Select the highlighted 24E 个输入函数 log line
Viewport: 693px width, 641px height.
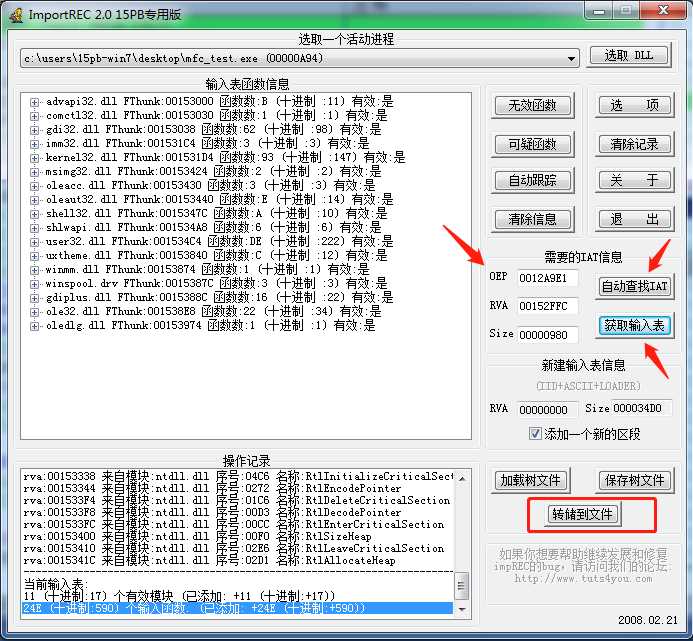click(238, 608)
